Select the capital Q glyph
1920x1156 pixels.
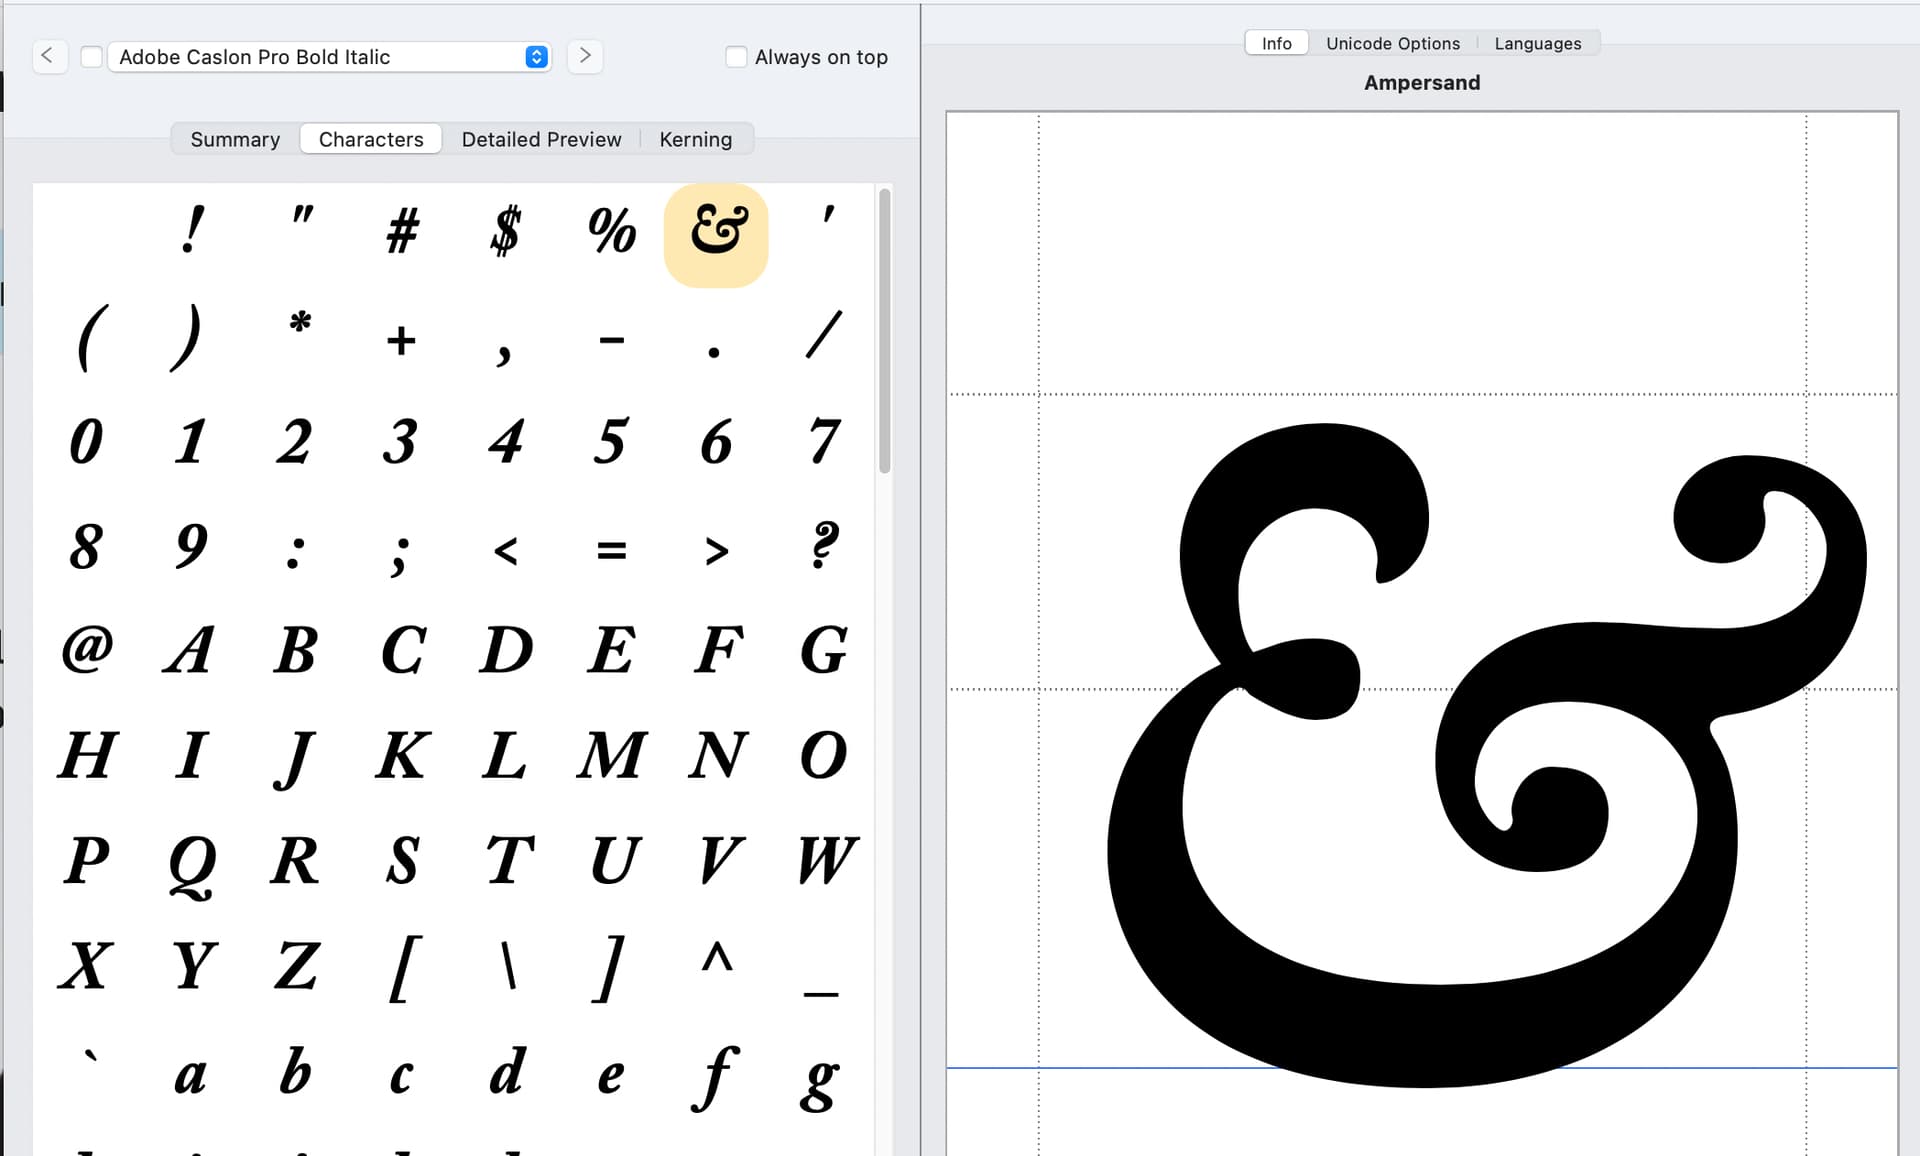tap(191, 862)
